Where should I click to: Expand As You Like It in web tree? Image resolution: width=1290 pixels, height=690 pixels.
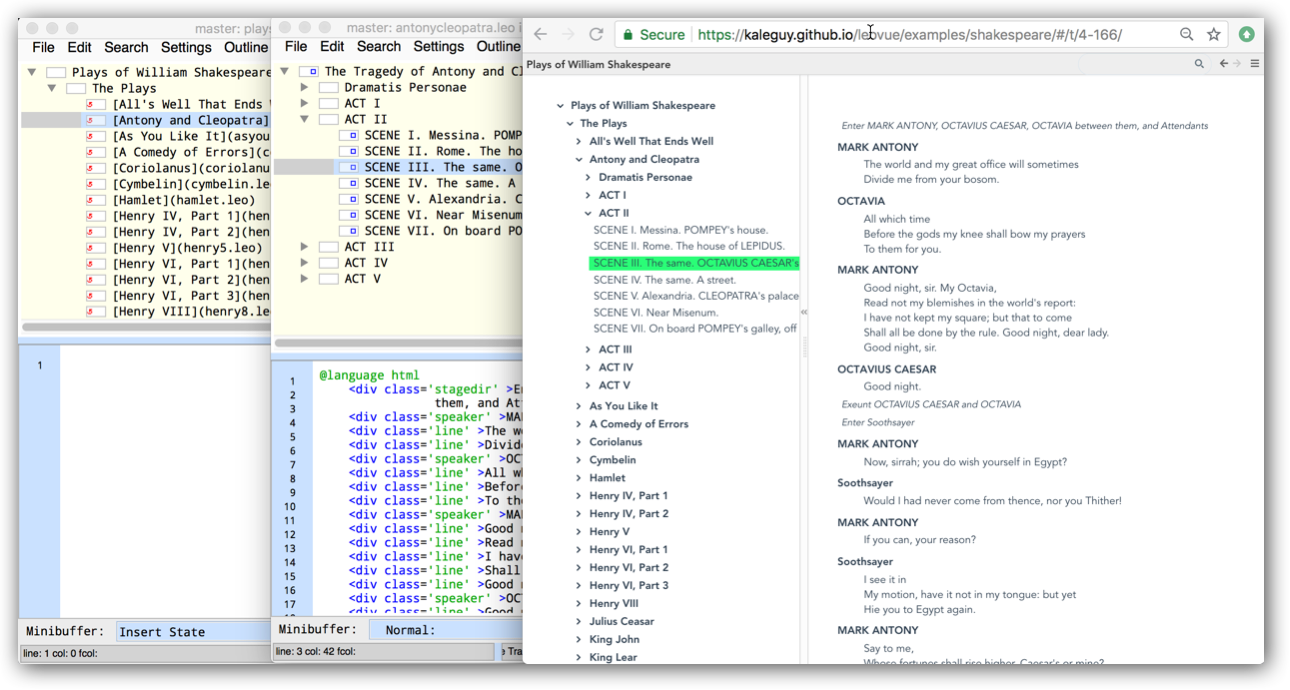click(x=579, y=406)
